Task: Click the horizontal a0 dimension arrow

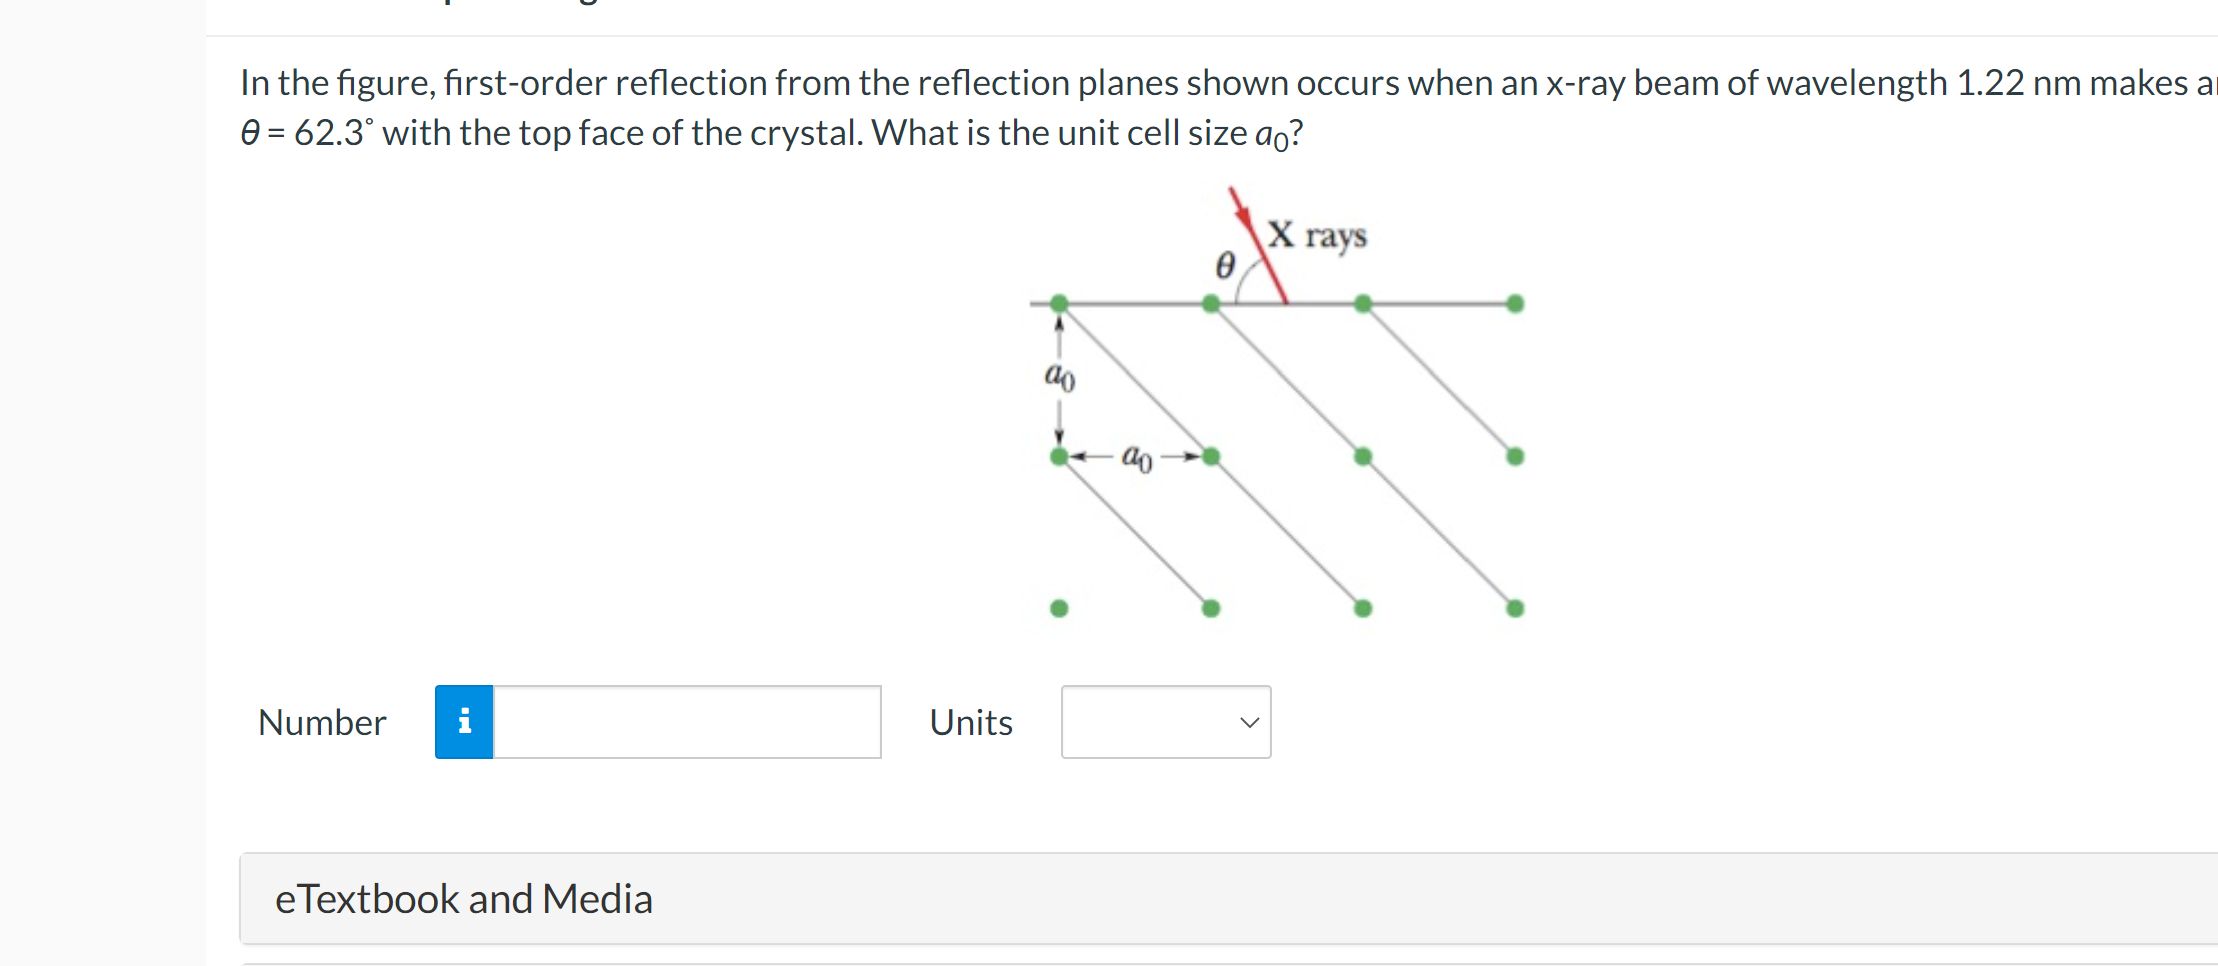Action: (1137, 457)
